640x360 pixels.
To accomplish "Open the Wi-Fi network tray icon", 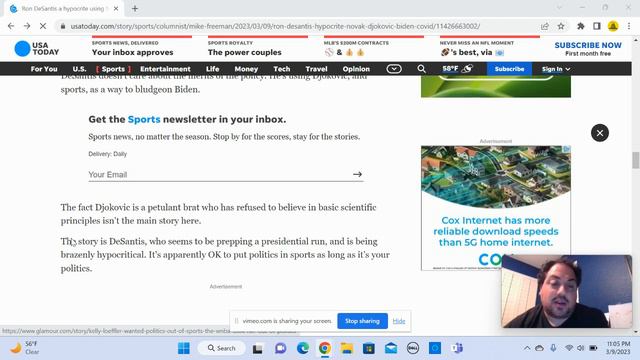I will pyautogui.click(x=569, y=348).
